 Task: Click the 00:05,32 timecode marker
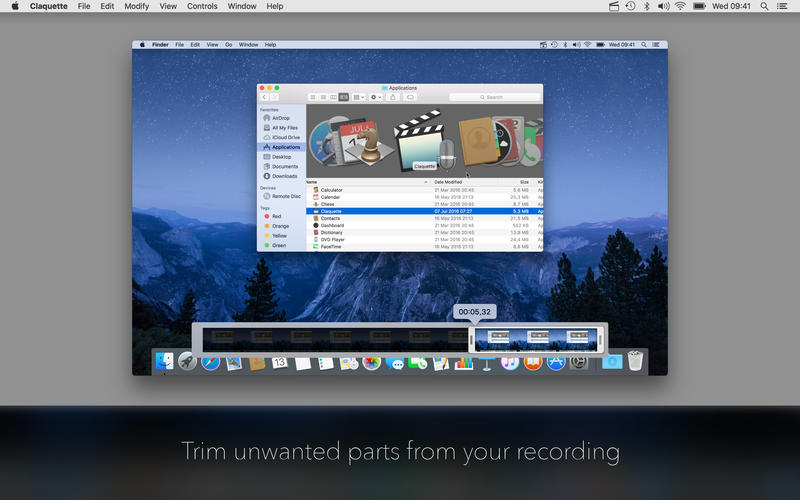[474, 312]
